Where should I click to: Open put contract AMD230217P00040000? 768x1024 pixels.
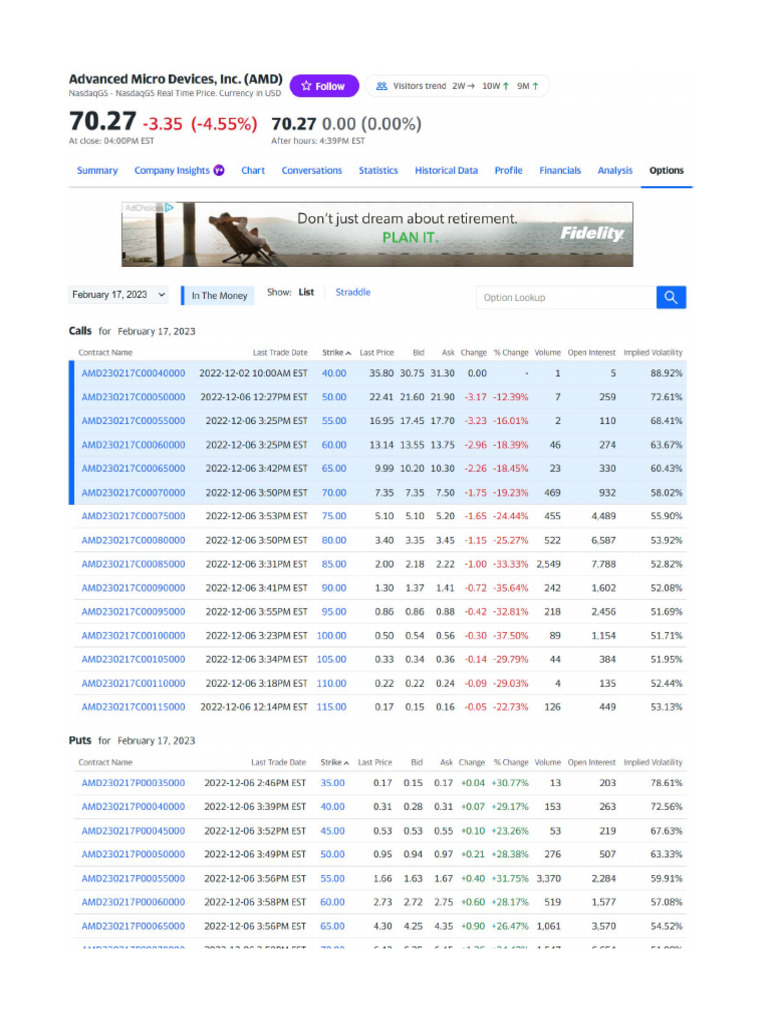[133, 807]
